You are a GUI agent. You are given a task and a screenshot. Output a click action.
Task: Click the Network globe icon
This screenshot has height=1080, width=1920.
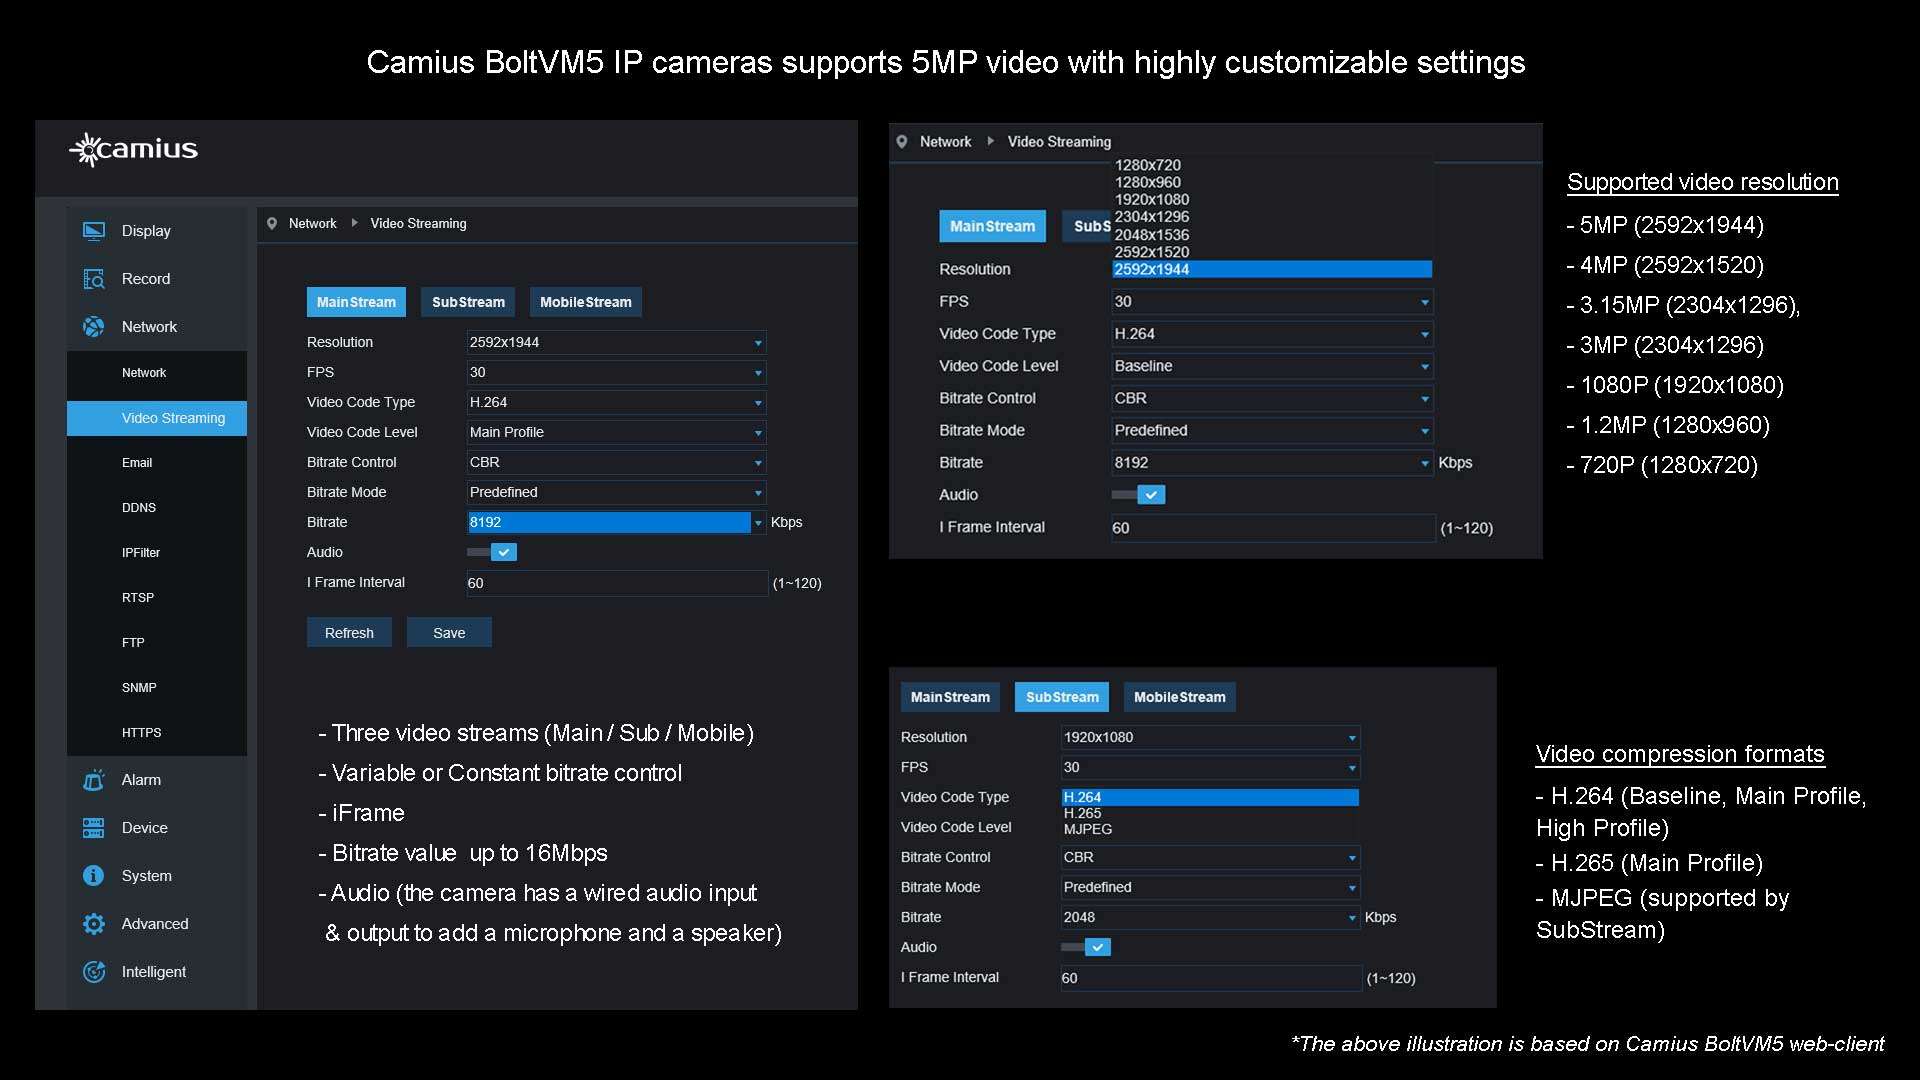93,327
